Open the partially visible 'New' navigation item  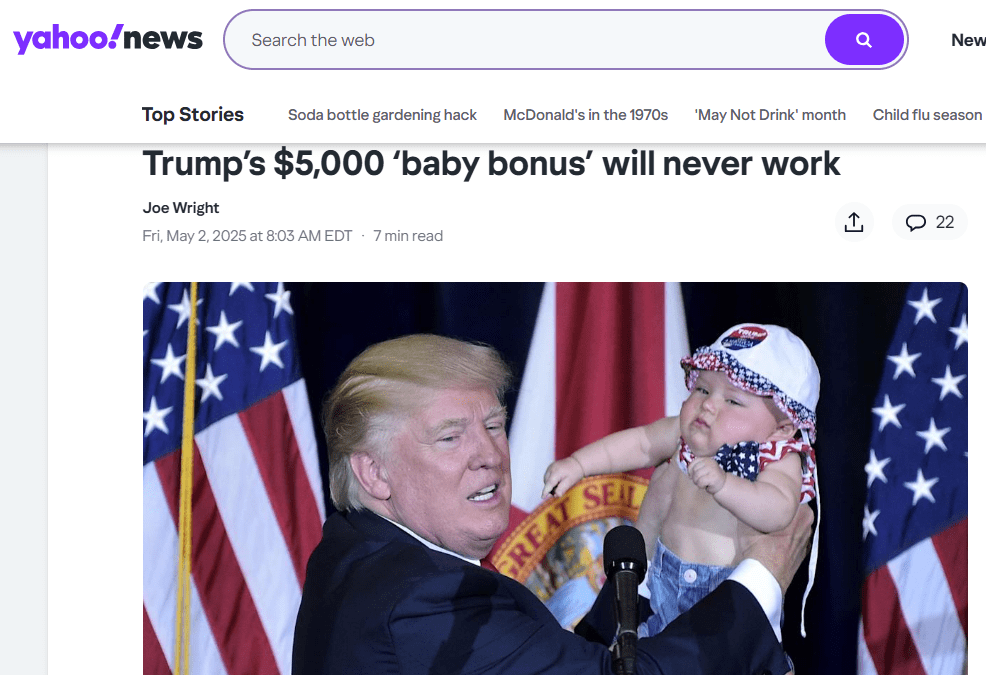[968, 40]
